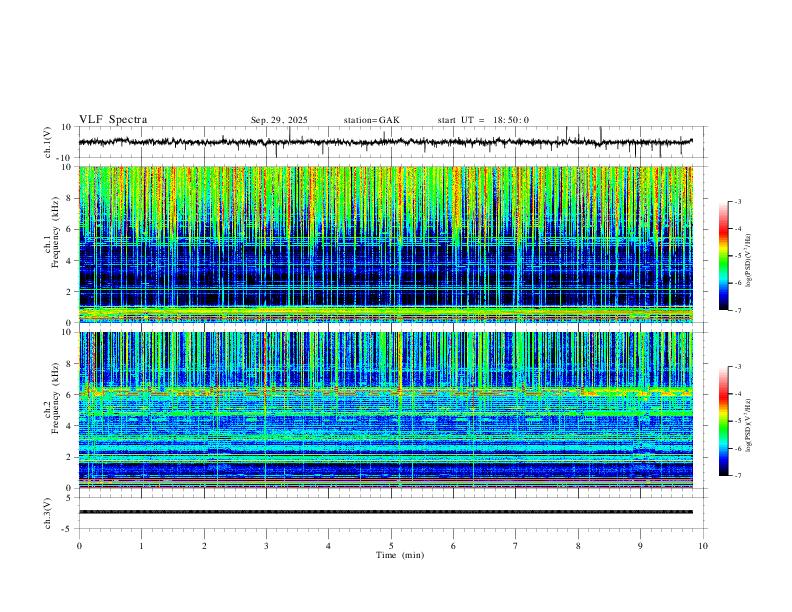Click the ch.1 spectrogram color bar
This screenshot has width=792, height=612.
(724, 256)
